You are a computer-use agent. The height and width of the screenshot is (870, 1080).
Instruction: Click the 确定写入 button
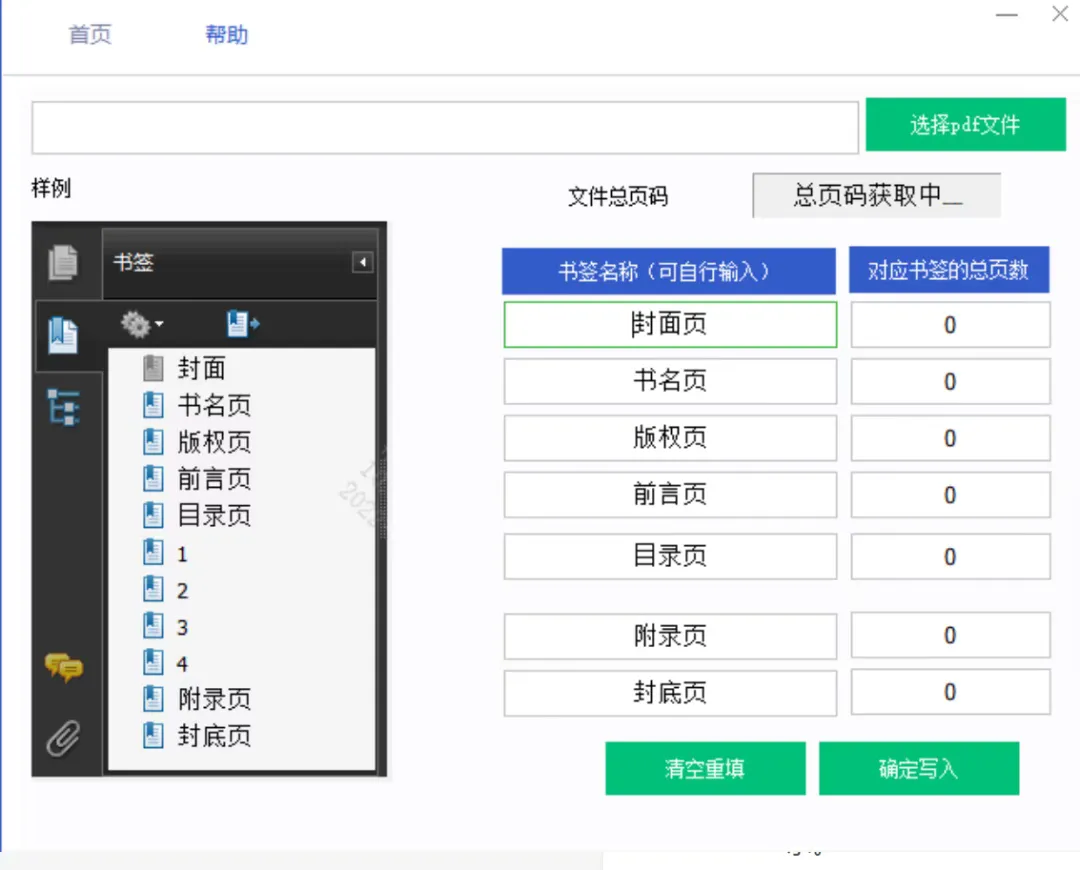(918, 768)
